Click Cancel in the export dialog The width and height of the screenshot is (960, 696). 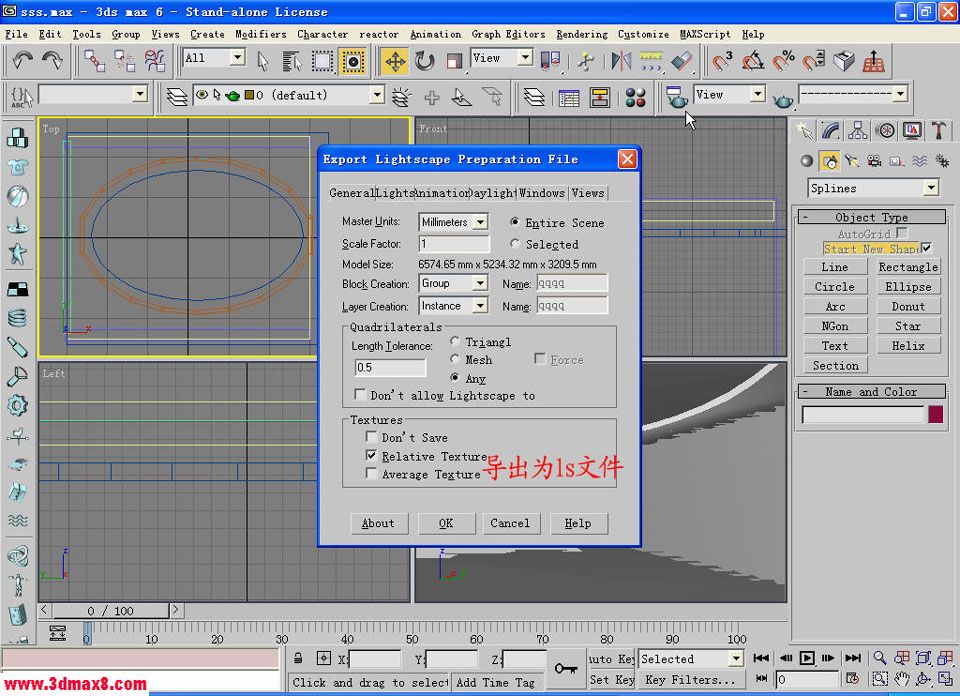point(510,523)
